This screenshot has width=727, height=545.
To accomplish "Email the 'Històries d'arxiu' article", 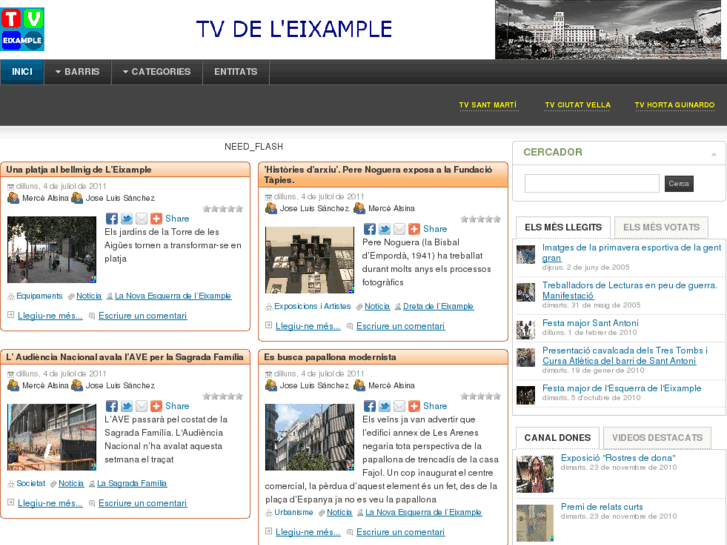I will point(399,229).
